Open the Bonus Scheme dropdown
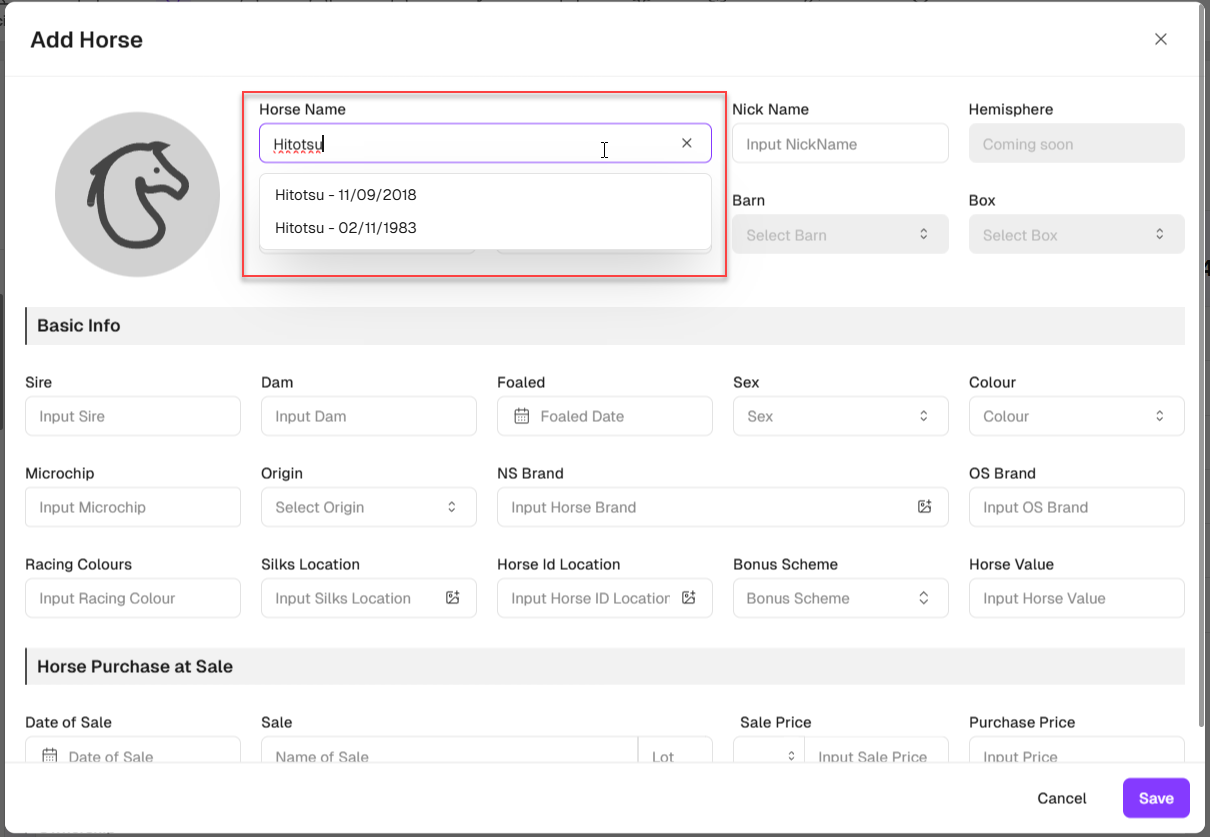Viewport: 1210px width, 837px height. [x=840, y=598]
